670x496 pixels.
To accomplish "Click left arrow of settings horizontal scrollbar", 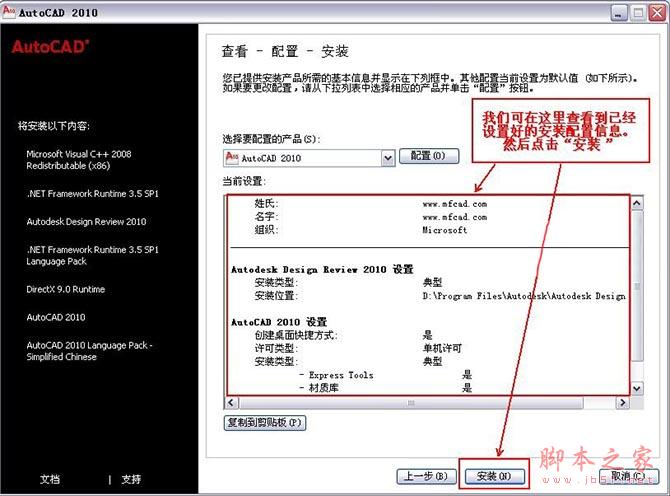I will (x=231, y=402).
